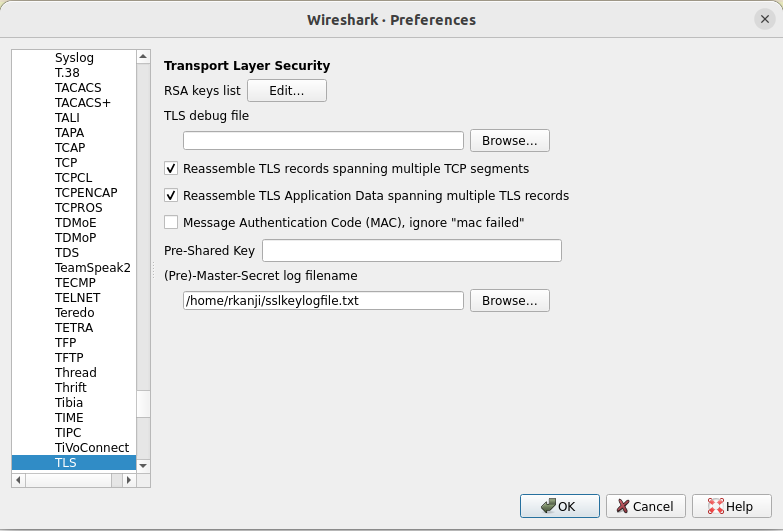Select Thread protocol
Image resolution: width=783 pixels, height=531 pixels.
pyautogui.click(x=74, y=372)
